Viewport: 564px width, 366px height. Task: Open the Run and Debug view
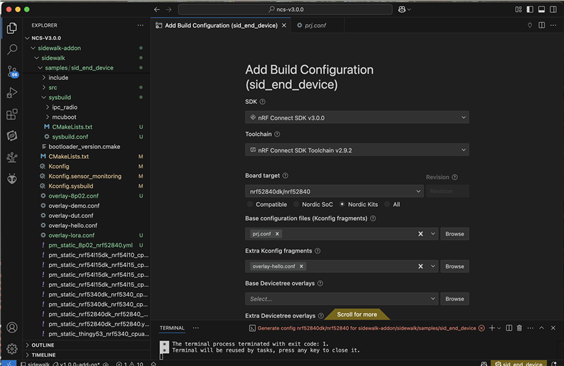12,93
